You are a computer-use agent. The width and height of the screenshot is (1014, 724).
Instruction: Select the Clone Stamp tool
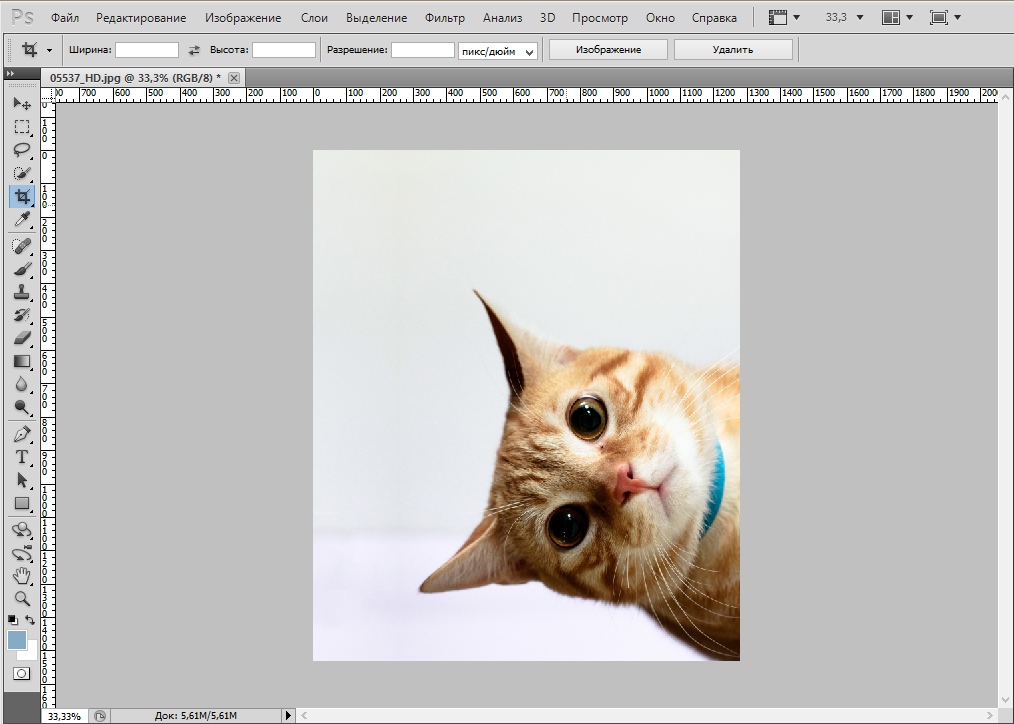pyautogui.click(x=21, y=292)
